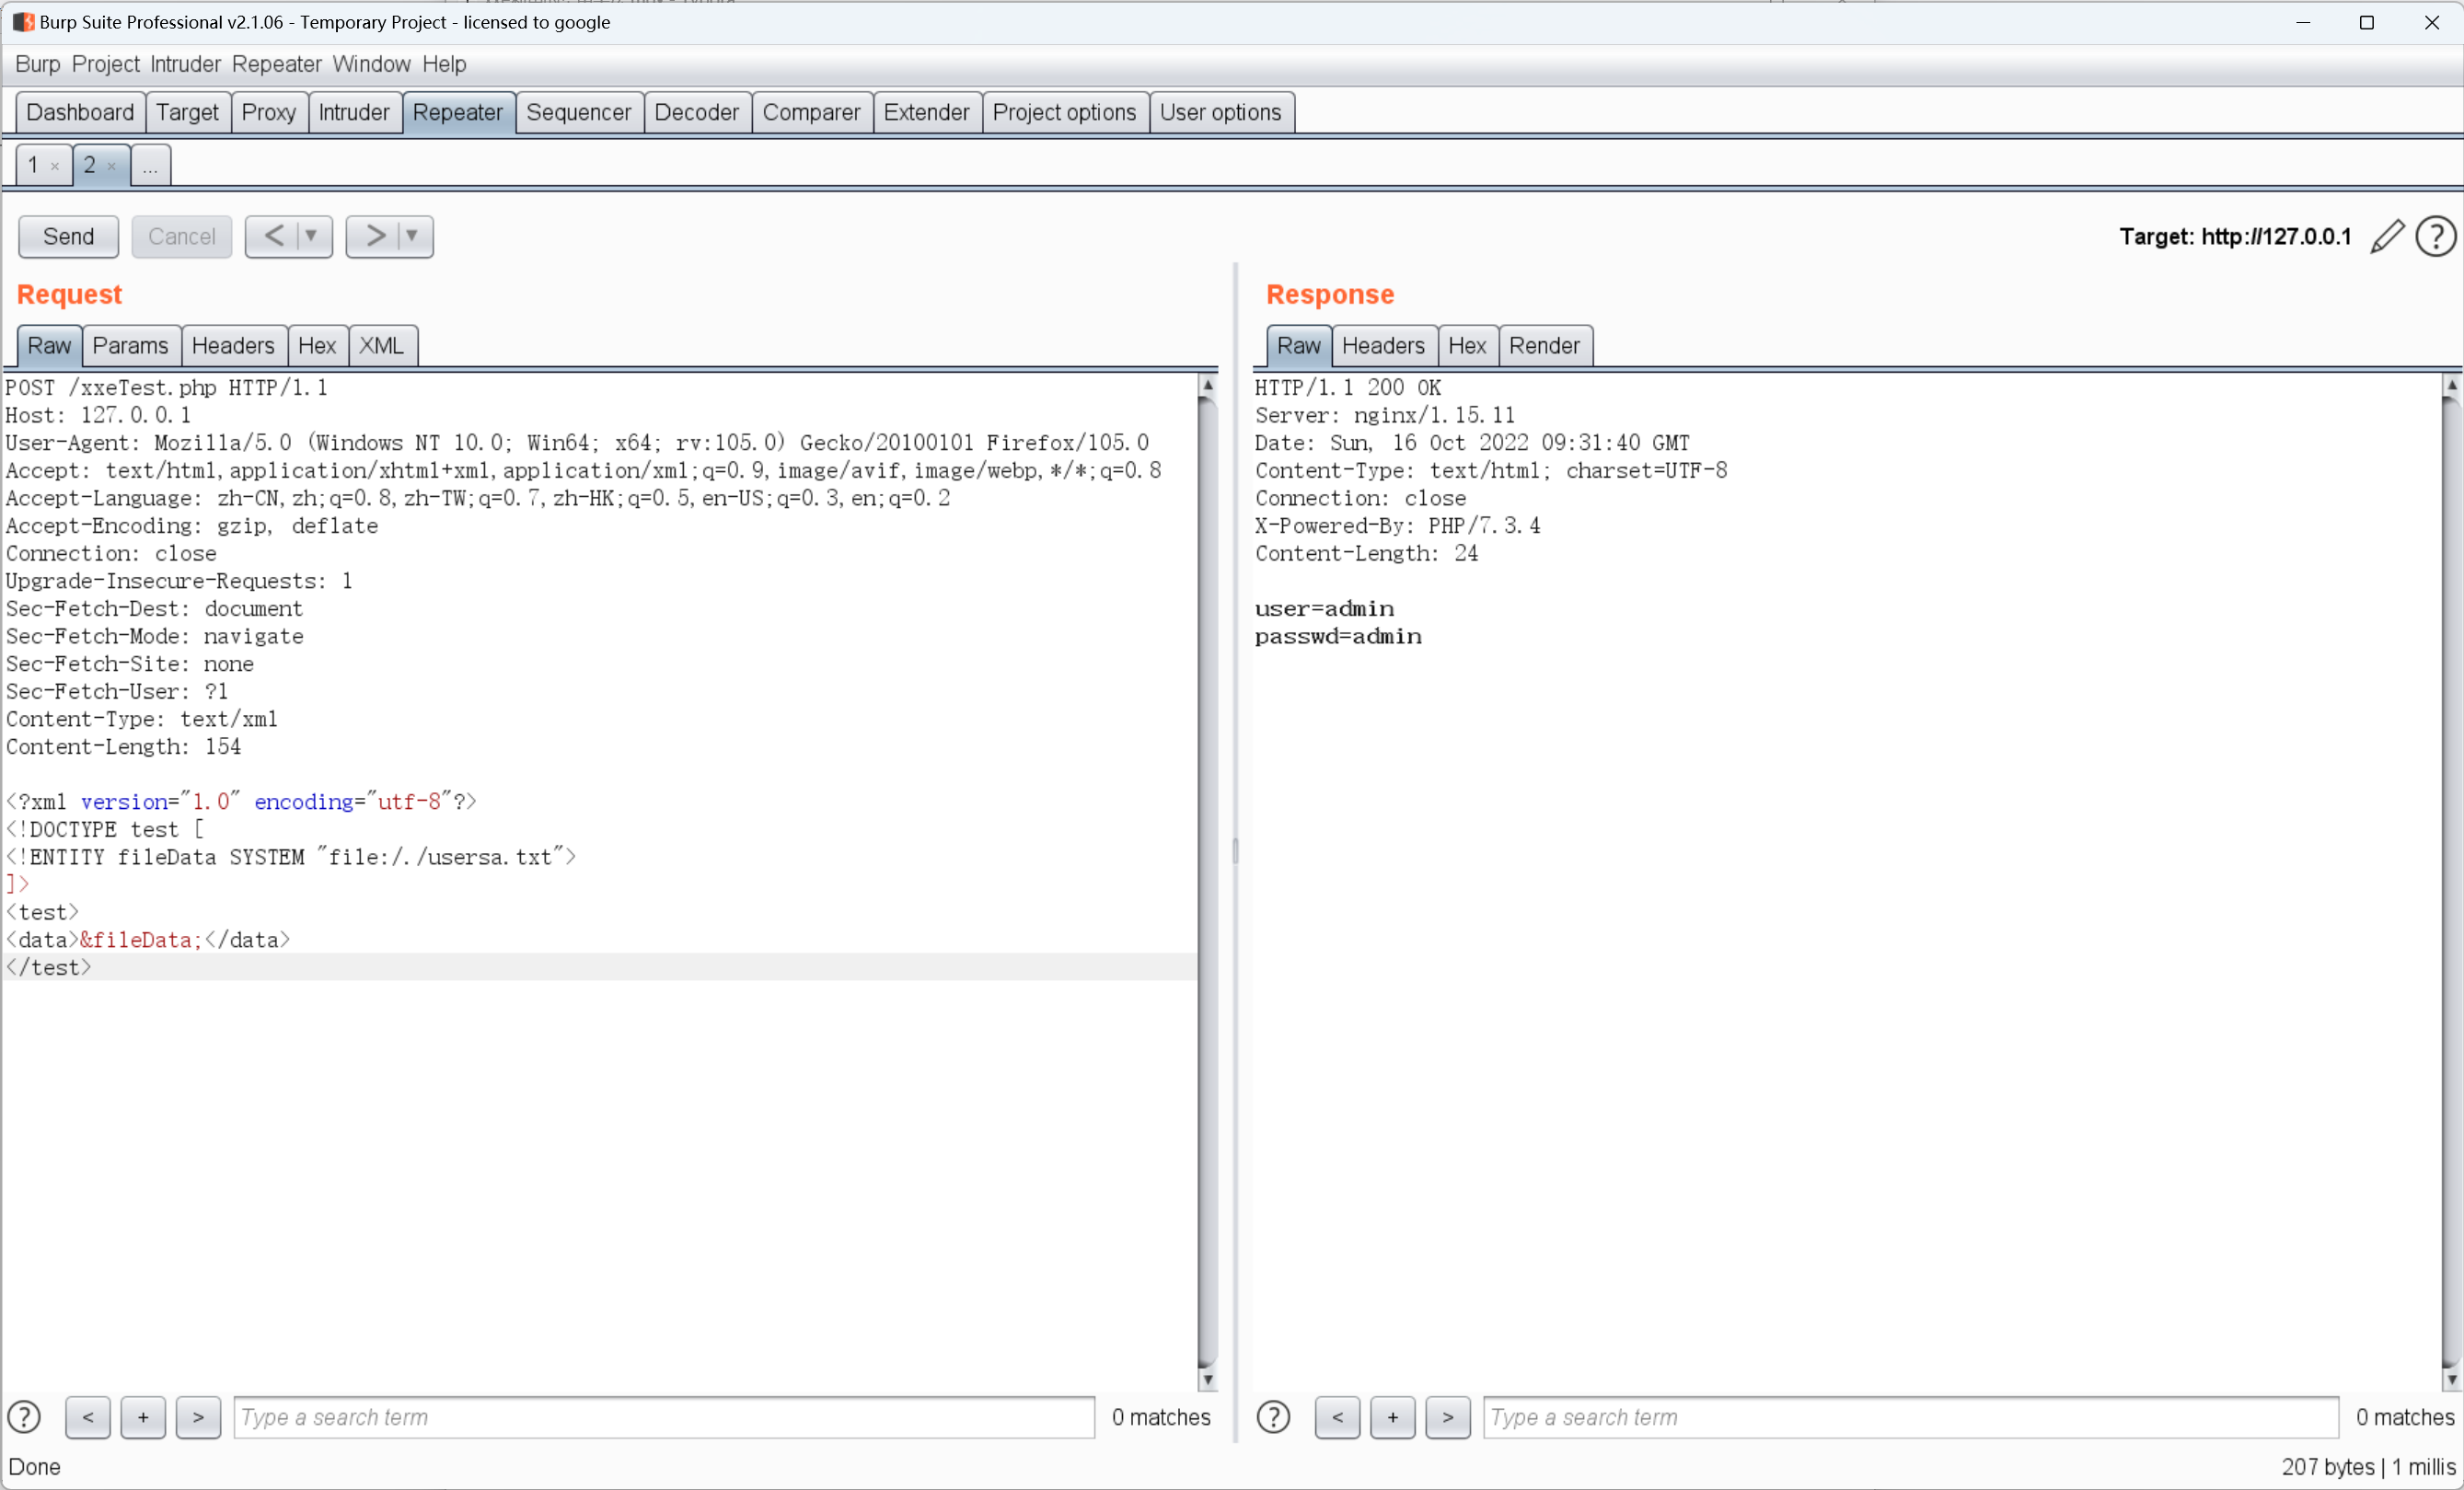Screen dimensions: 2464x1490
Task: Go forward to next request in history
Action: pos(374,236)
